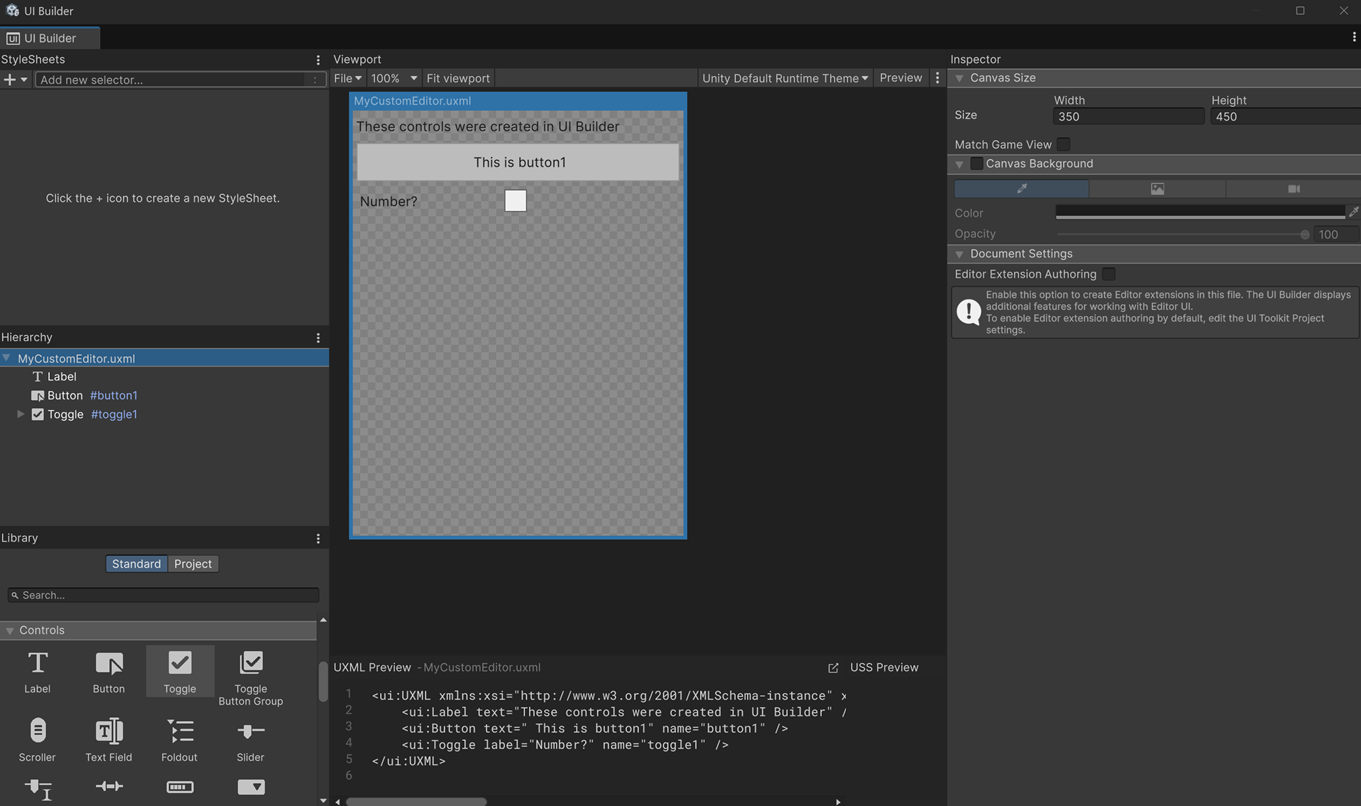Open the USS Preview tab
The image size is (1361, 806).
[x=884, y=668]
